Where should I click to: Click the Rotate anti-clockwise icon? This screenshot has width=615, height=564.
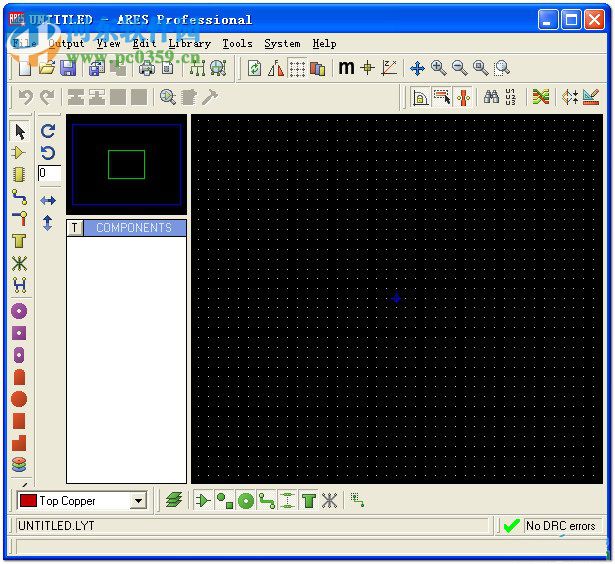pos(48,153)
